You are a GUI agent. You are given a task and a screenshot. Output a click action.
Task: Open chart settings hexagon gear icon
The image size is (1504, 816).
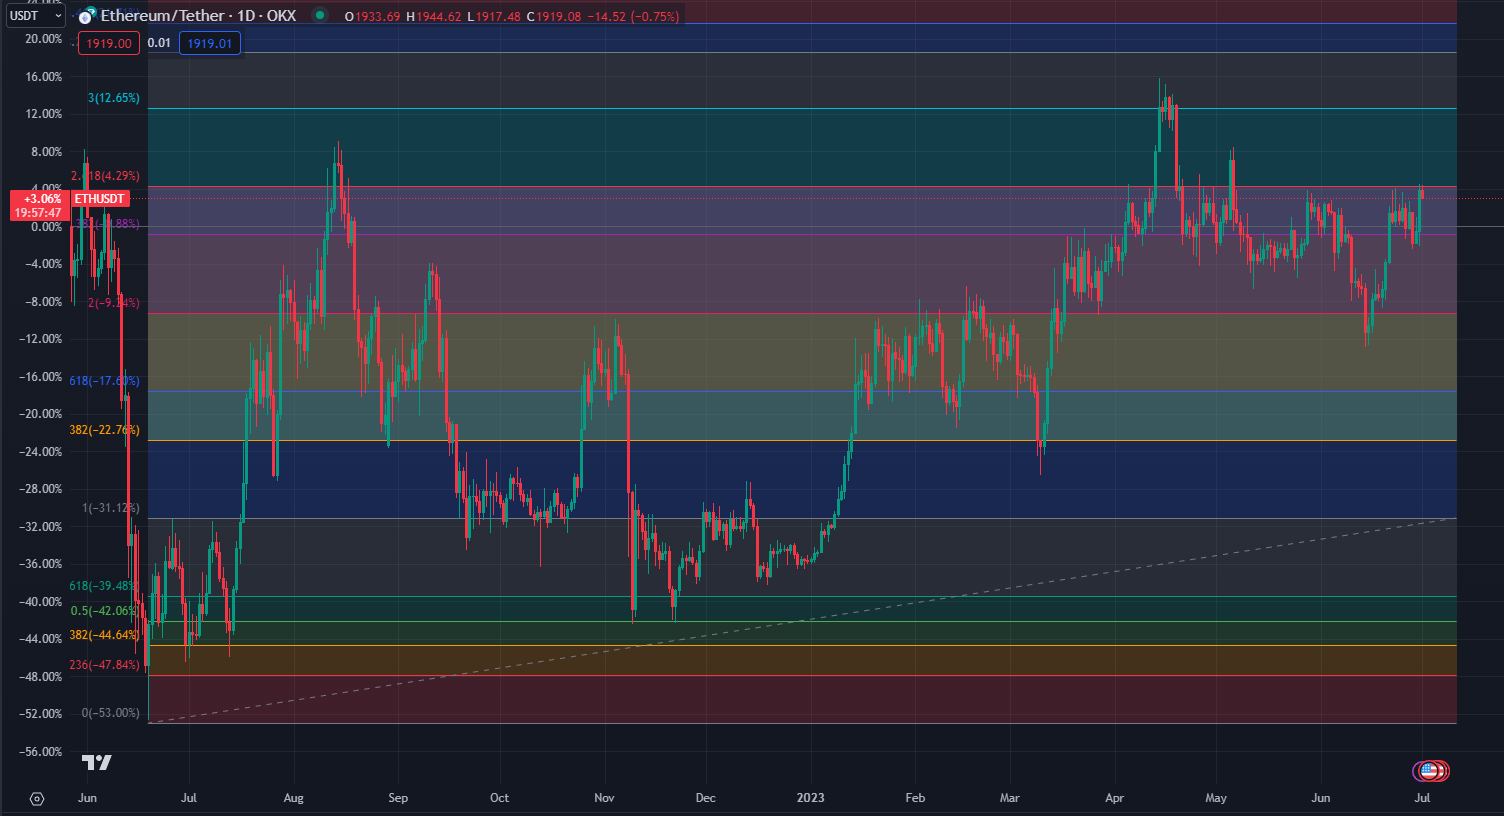click(x=37, y=799)
